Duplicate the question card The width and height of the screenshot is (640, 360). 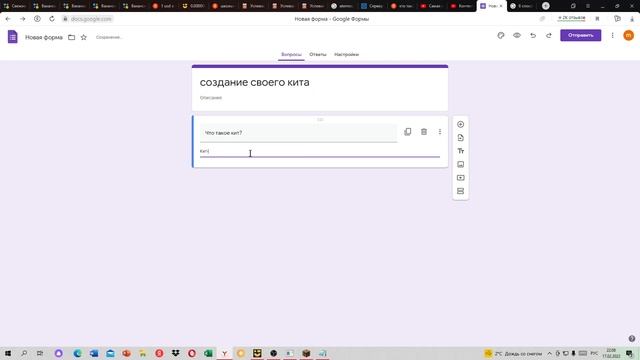click(407, 131)
